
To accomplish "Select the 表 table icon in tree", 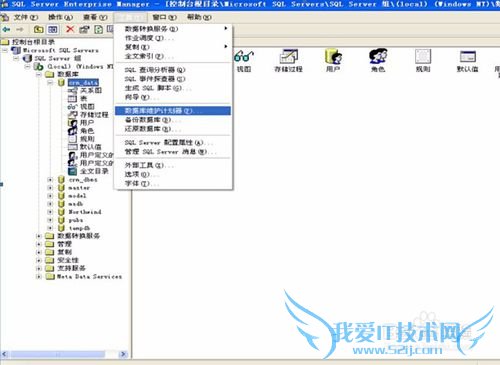I will pos(72,98).
